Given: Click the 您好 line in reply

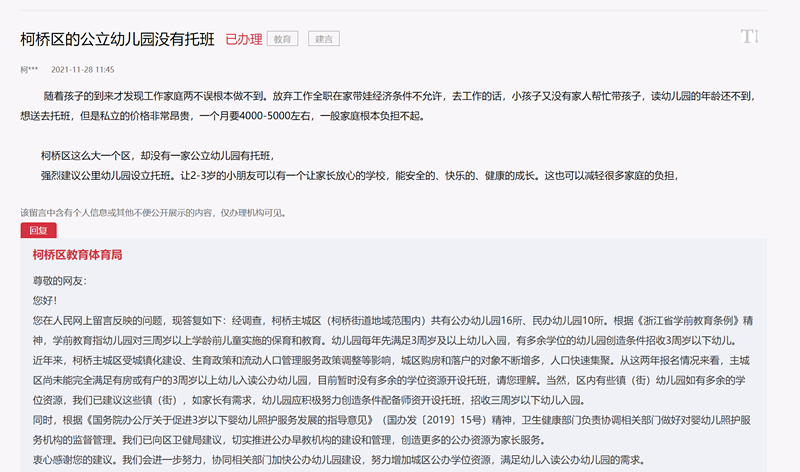Looking at the screenshot, I should [45, 300].
